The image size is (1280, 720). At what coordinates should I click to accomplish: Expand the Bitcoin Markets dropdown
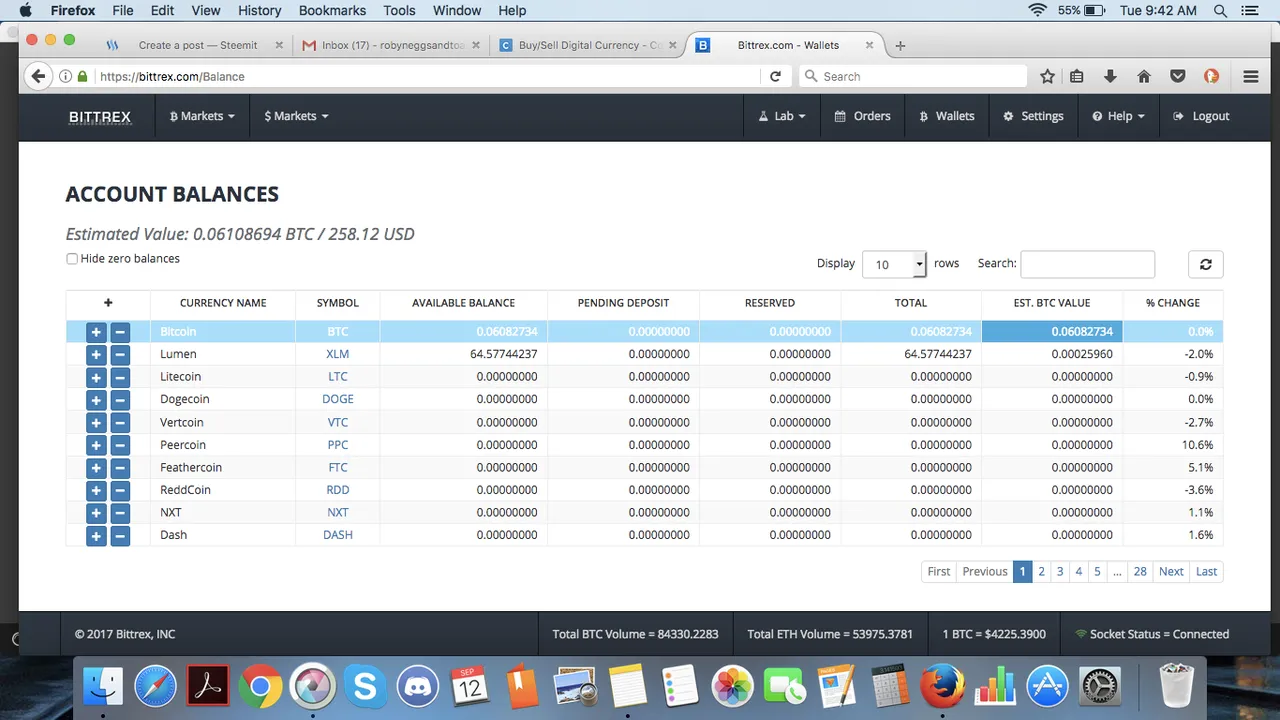coord(202,116)
